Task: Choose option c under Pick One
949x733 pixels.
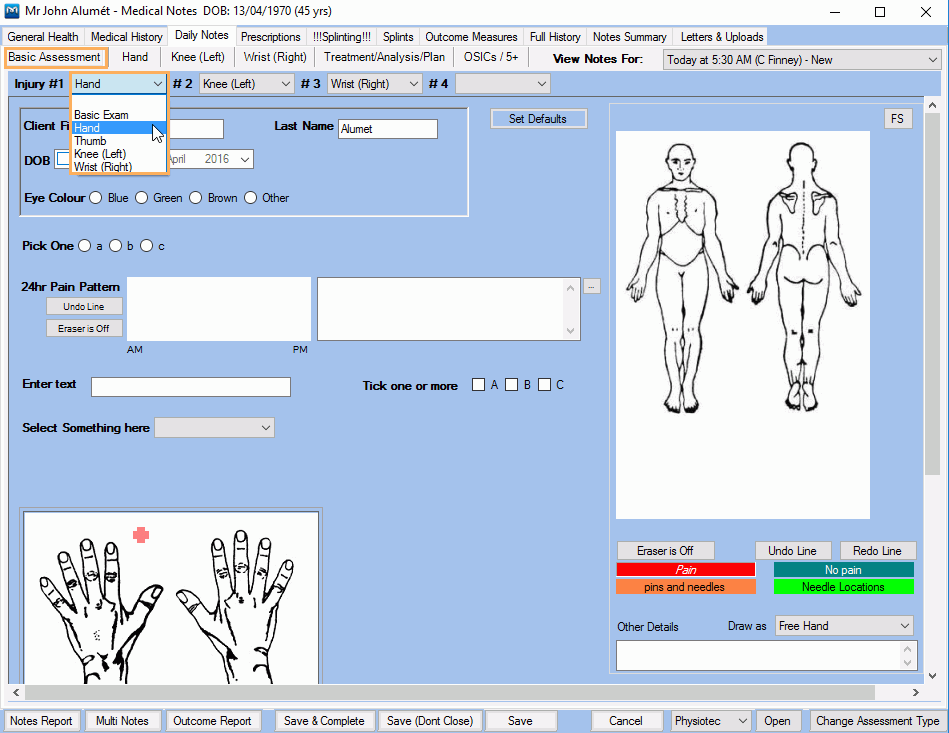Action: (x=146, y=246)
